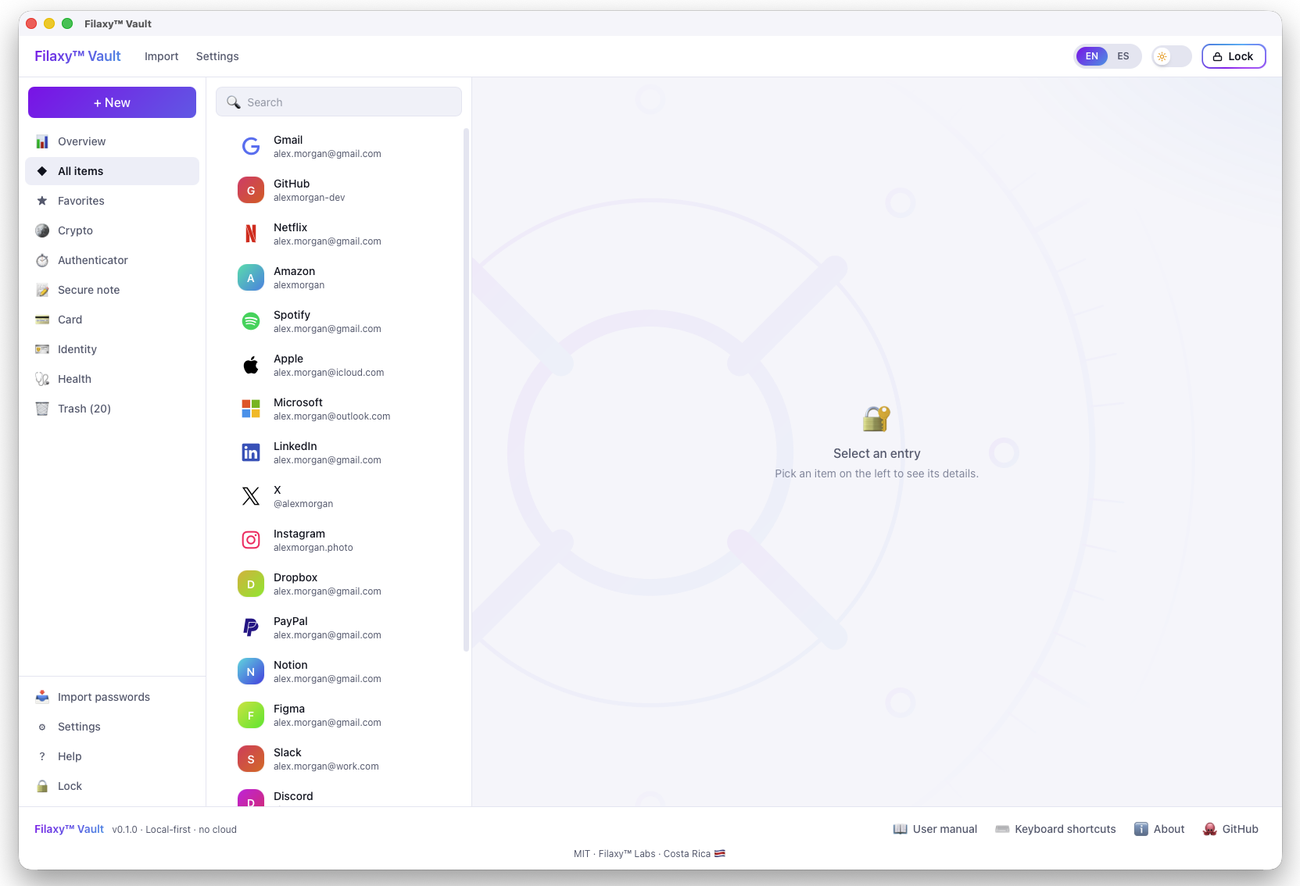Click the entry list scrollbar
Image resolution: width=1300 pixels, height=886 pixels.
click(466, 390)
